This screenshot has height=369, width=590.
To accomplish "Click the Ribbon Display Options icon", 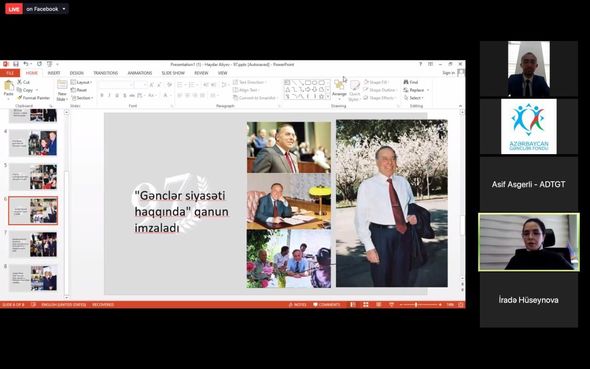I will (430, 64).
